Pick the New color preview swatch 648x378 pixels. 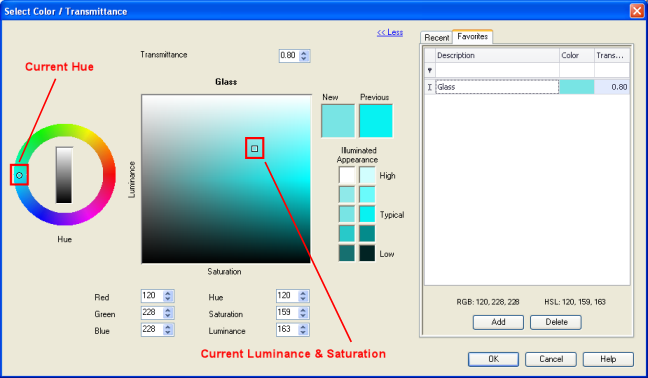coord(338,121)
